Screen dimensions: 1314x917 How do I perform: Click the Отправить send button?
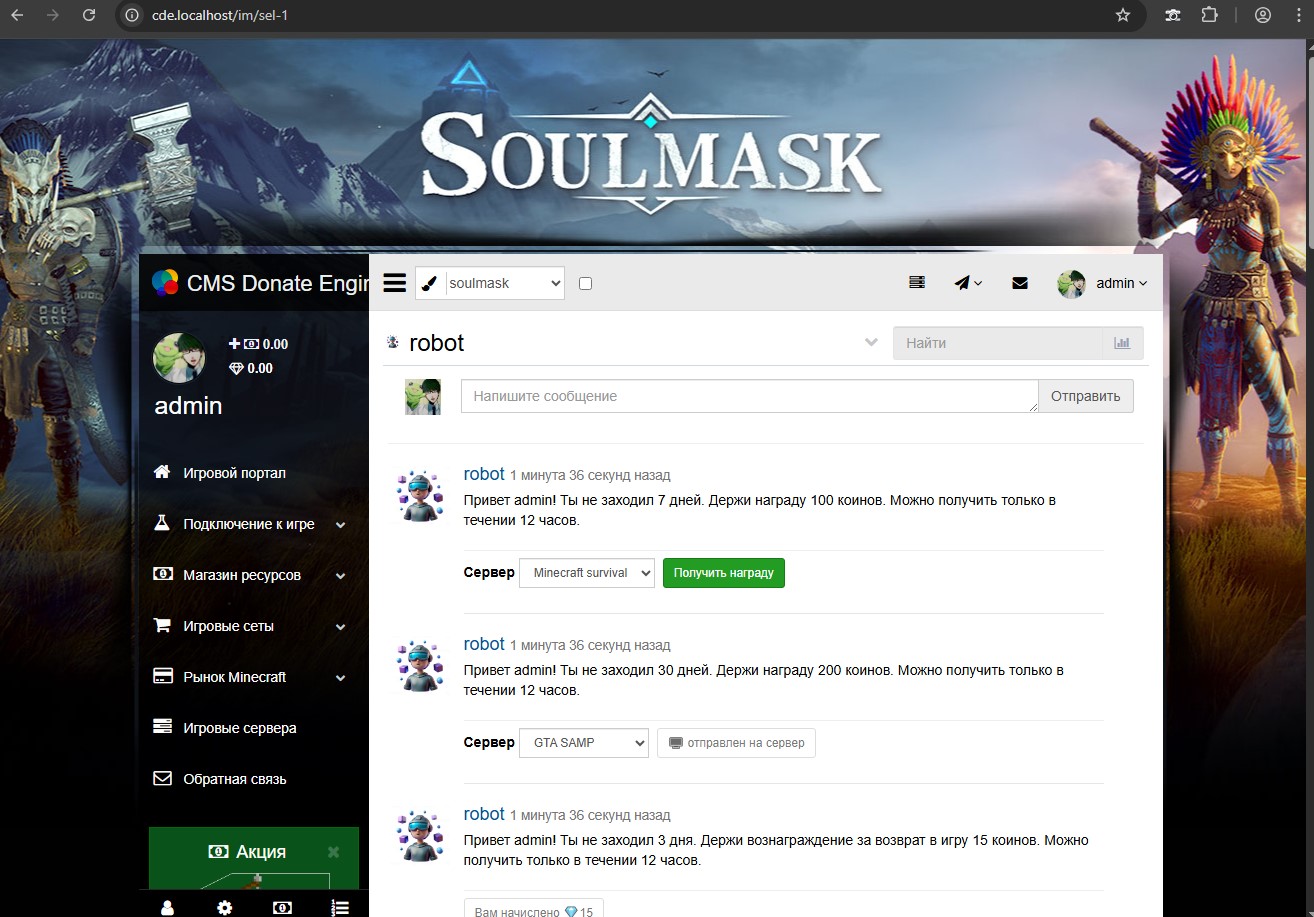click(1085, 396)
